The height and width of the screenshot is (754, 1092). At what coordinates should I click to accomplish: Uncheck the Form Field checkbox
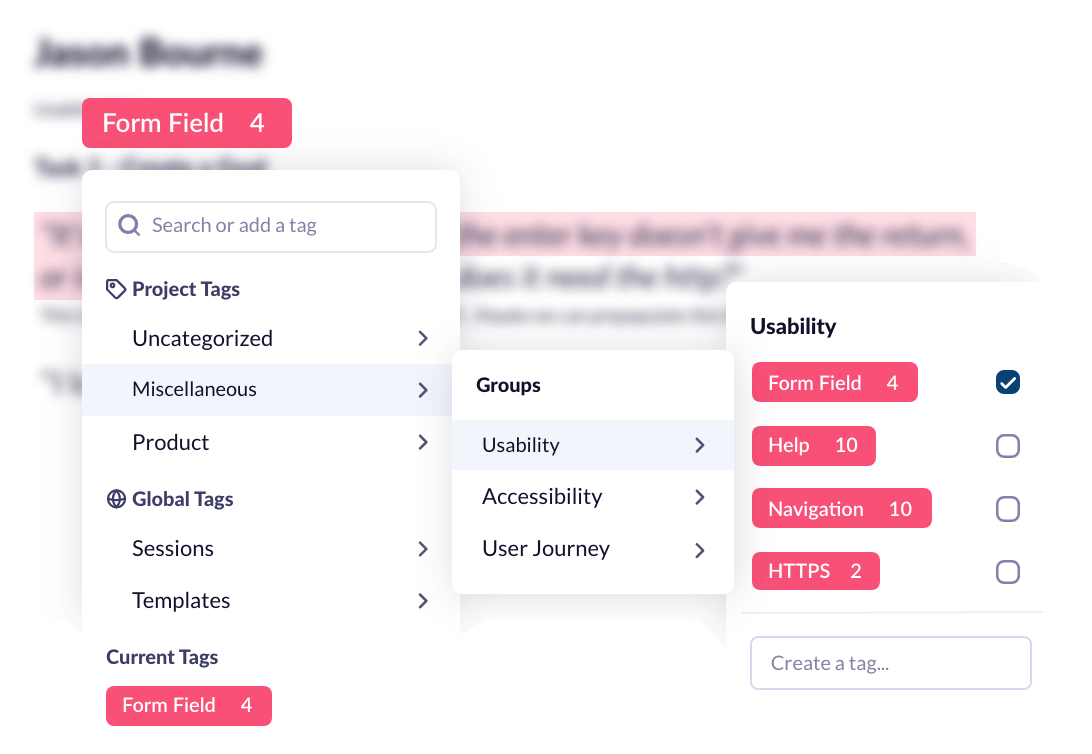tap(1008, 382)
